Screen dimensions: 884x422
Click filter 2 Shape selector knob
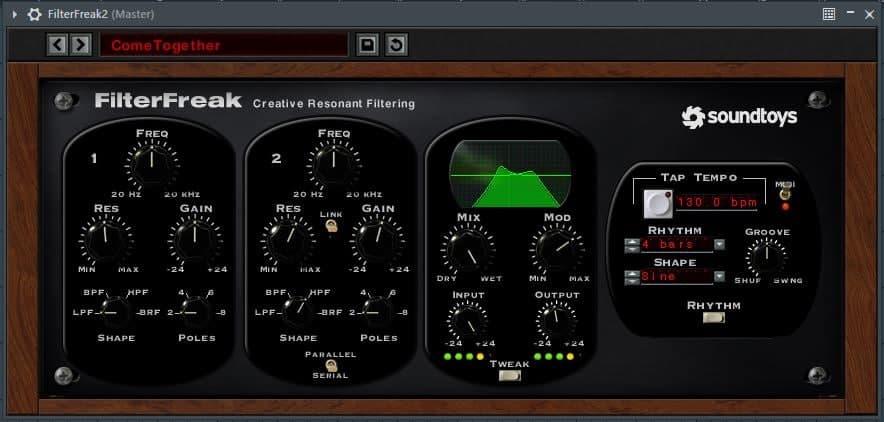298,312
